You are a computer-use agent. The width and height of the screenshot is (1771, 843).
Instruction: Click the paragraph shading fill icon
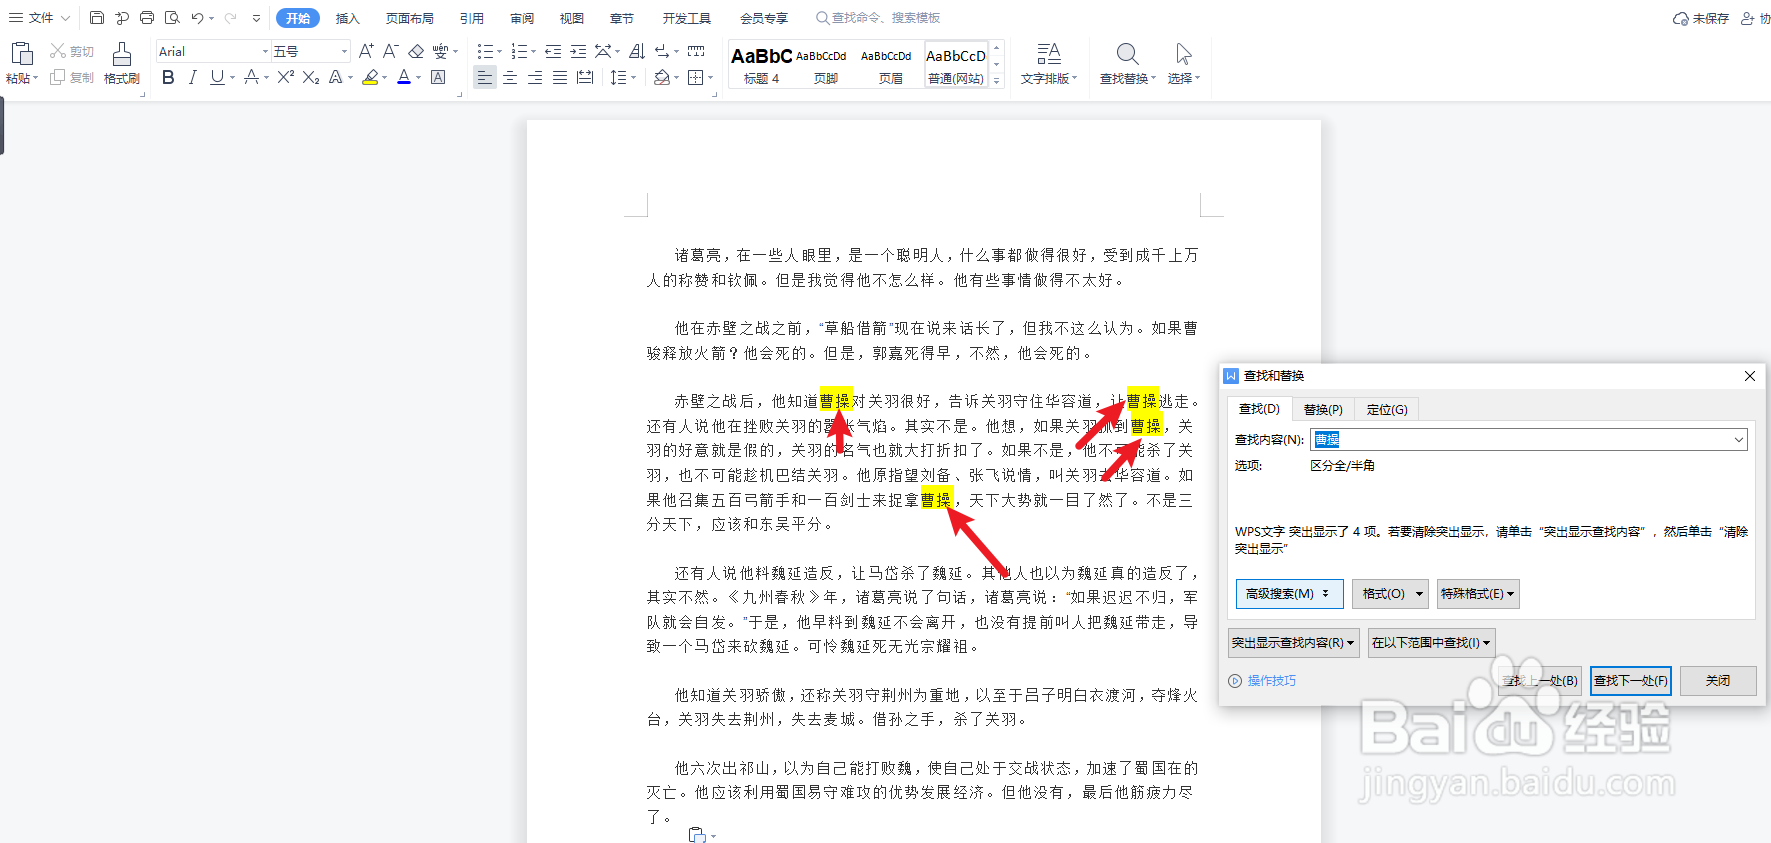661,77
